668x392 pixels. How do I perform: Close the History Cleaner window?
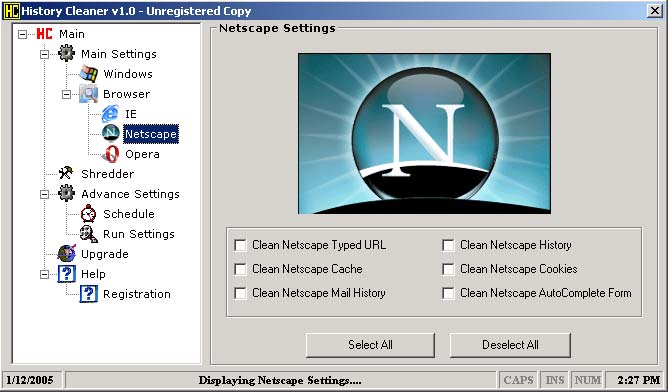pos(655,11)
